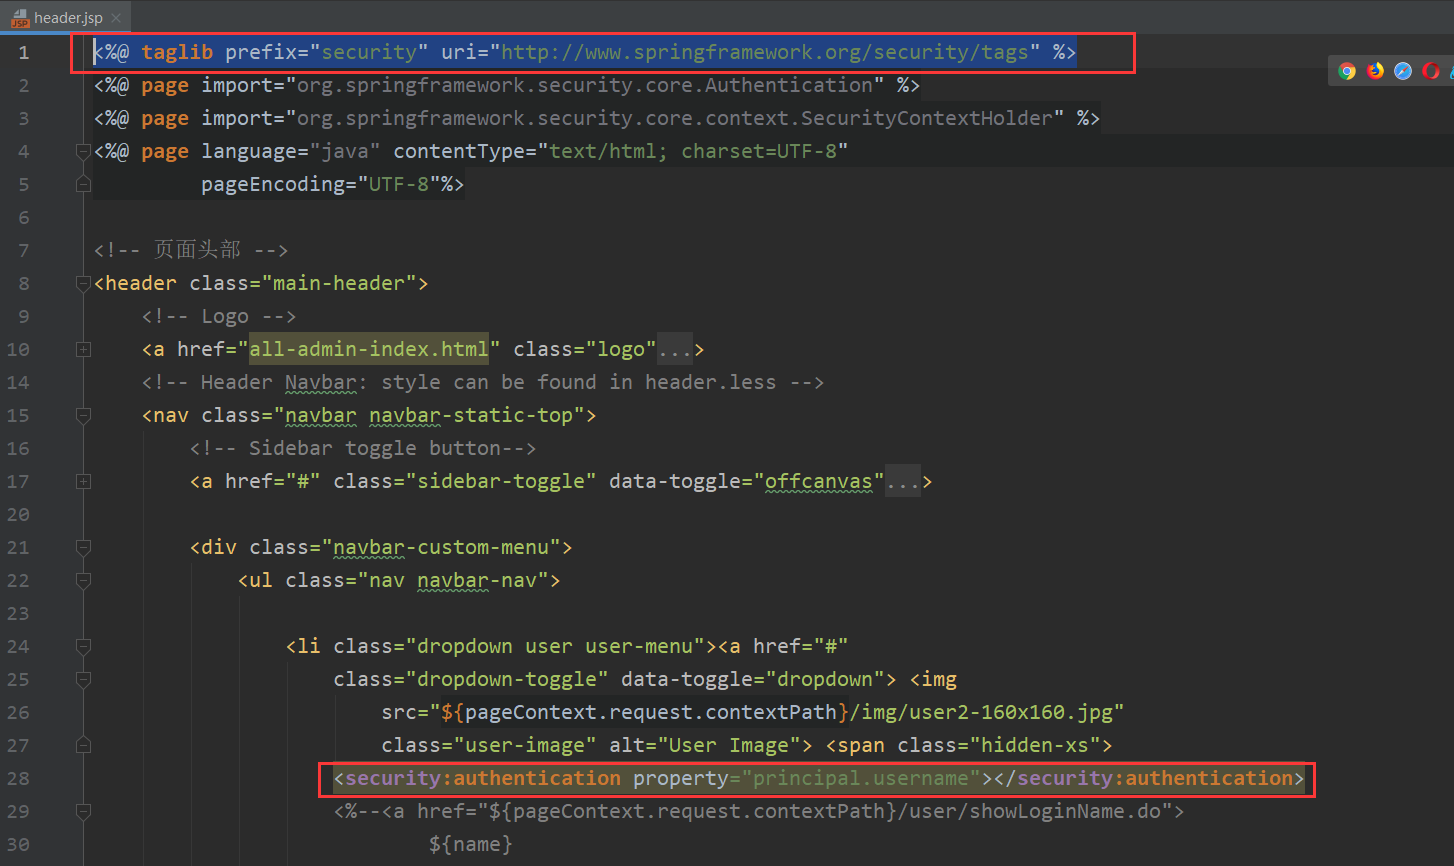Open page preview in Chrome browser
The image size is (1454, 866).
click(1347, 70)
